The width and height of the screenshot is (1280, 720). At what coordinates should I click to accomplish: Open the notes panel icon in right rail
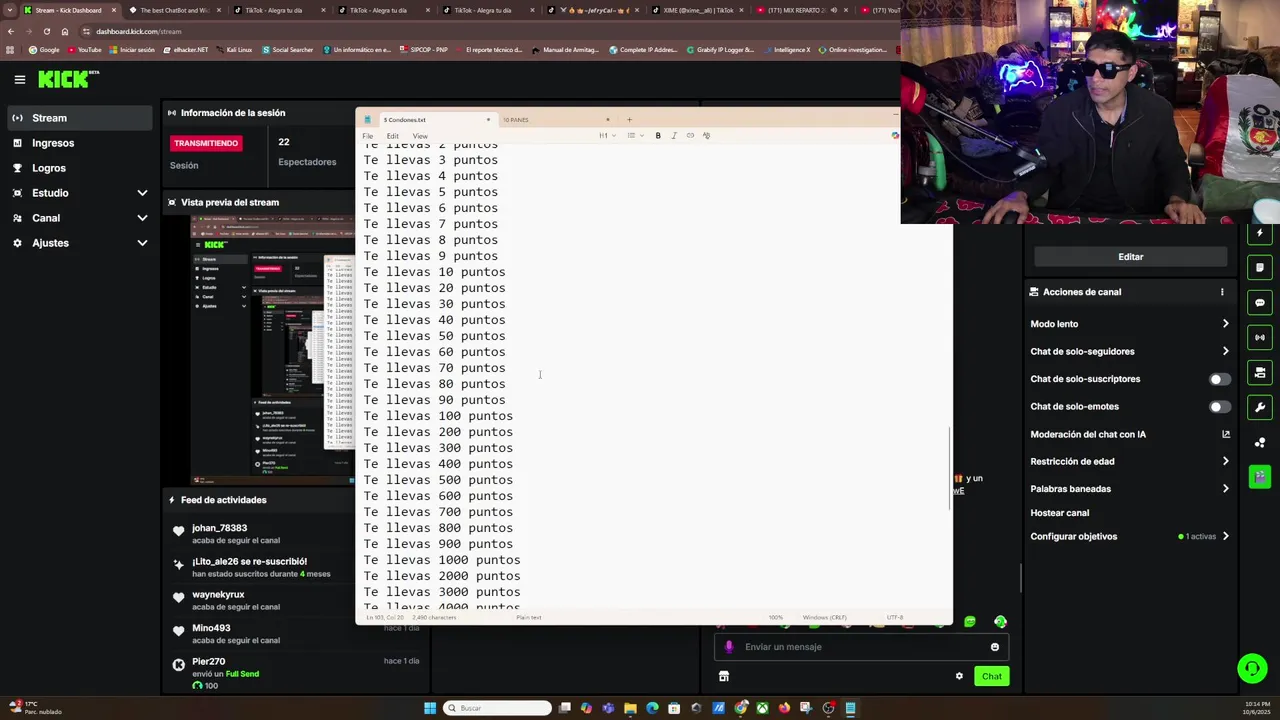[1260, 268]
